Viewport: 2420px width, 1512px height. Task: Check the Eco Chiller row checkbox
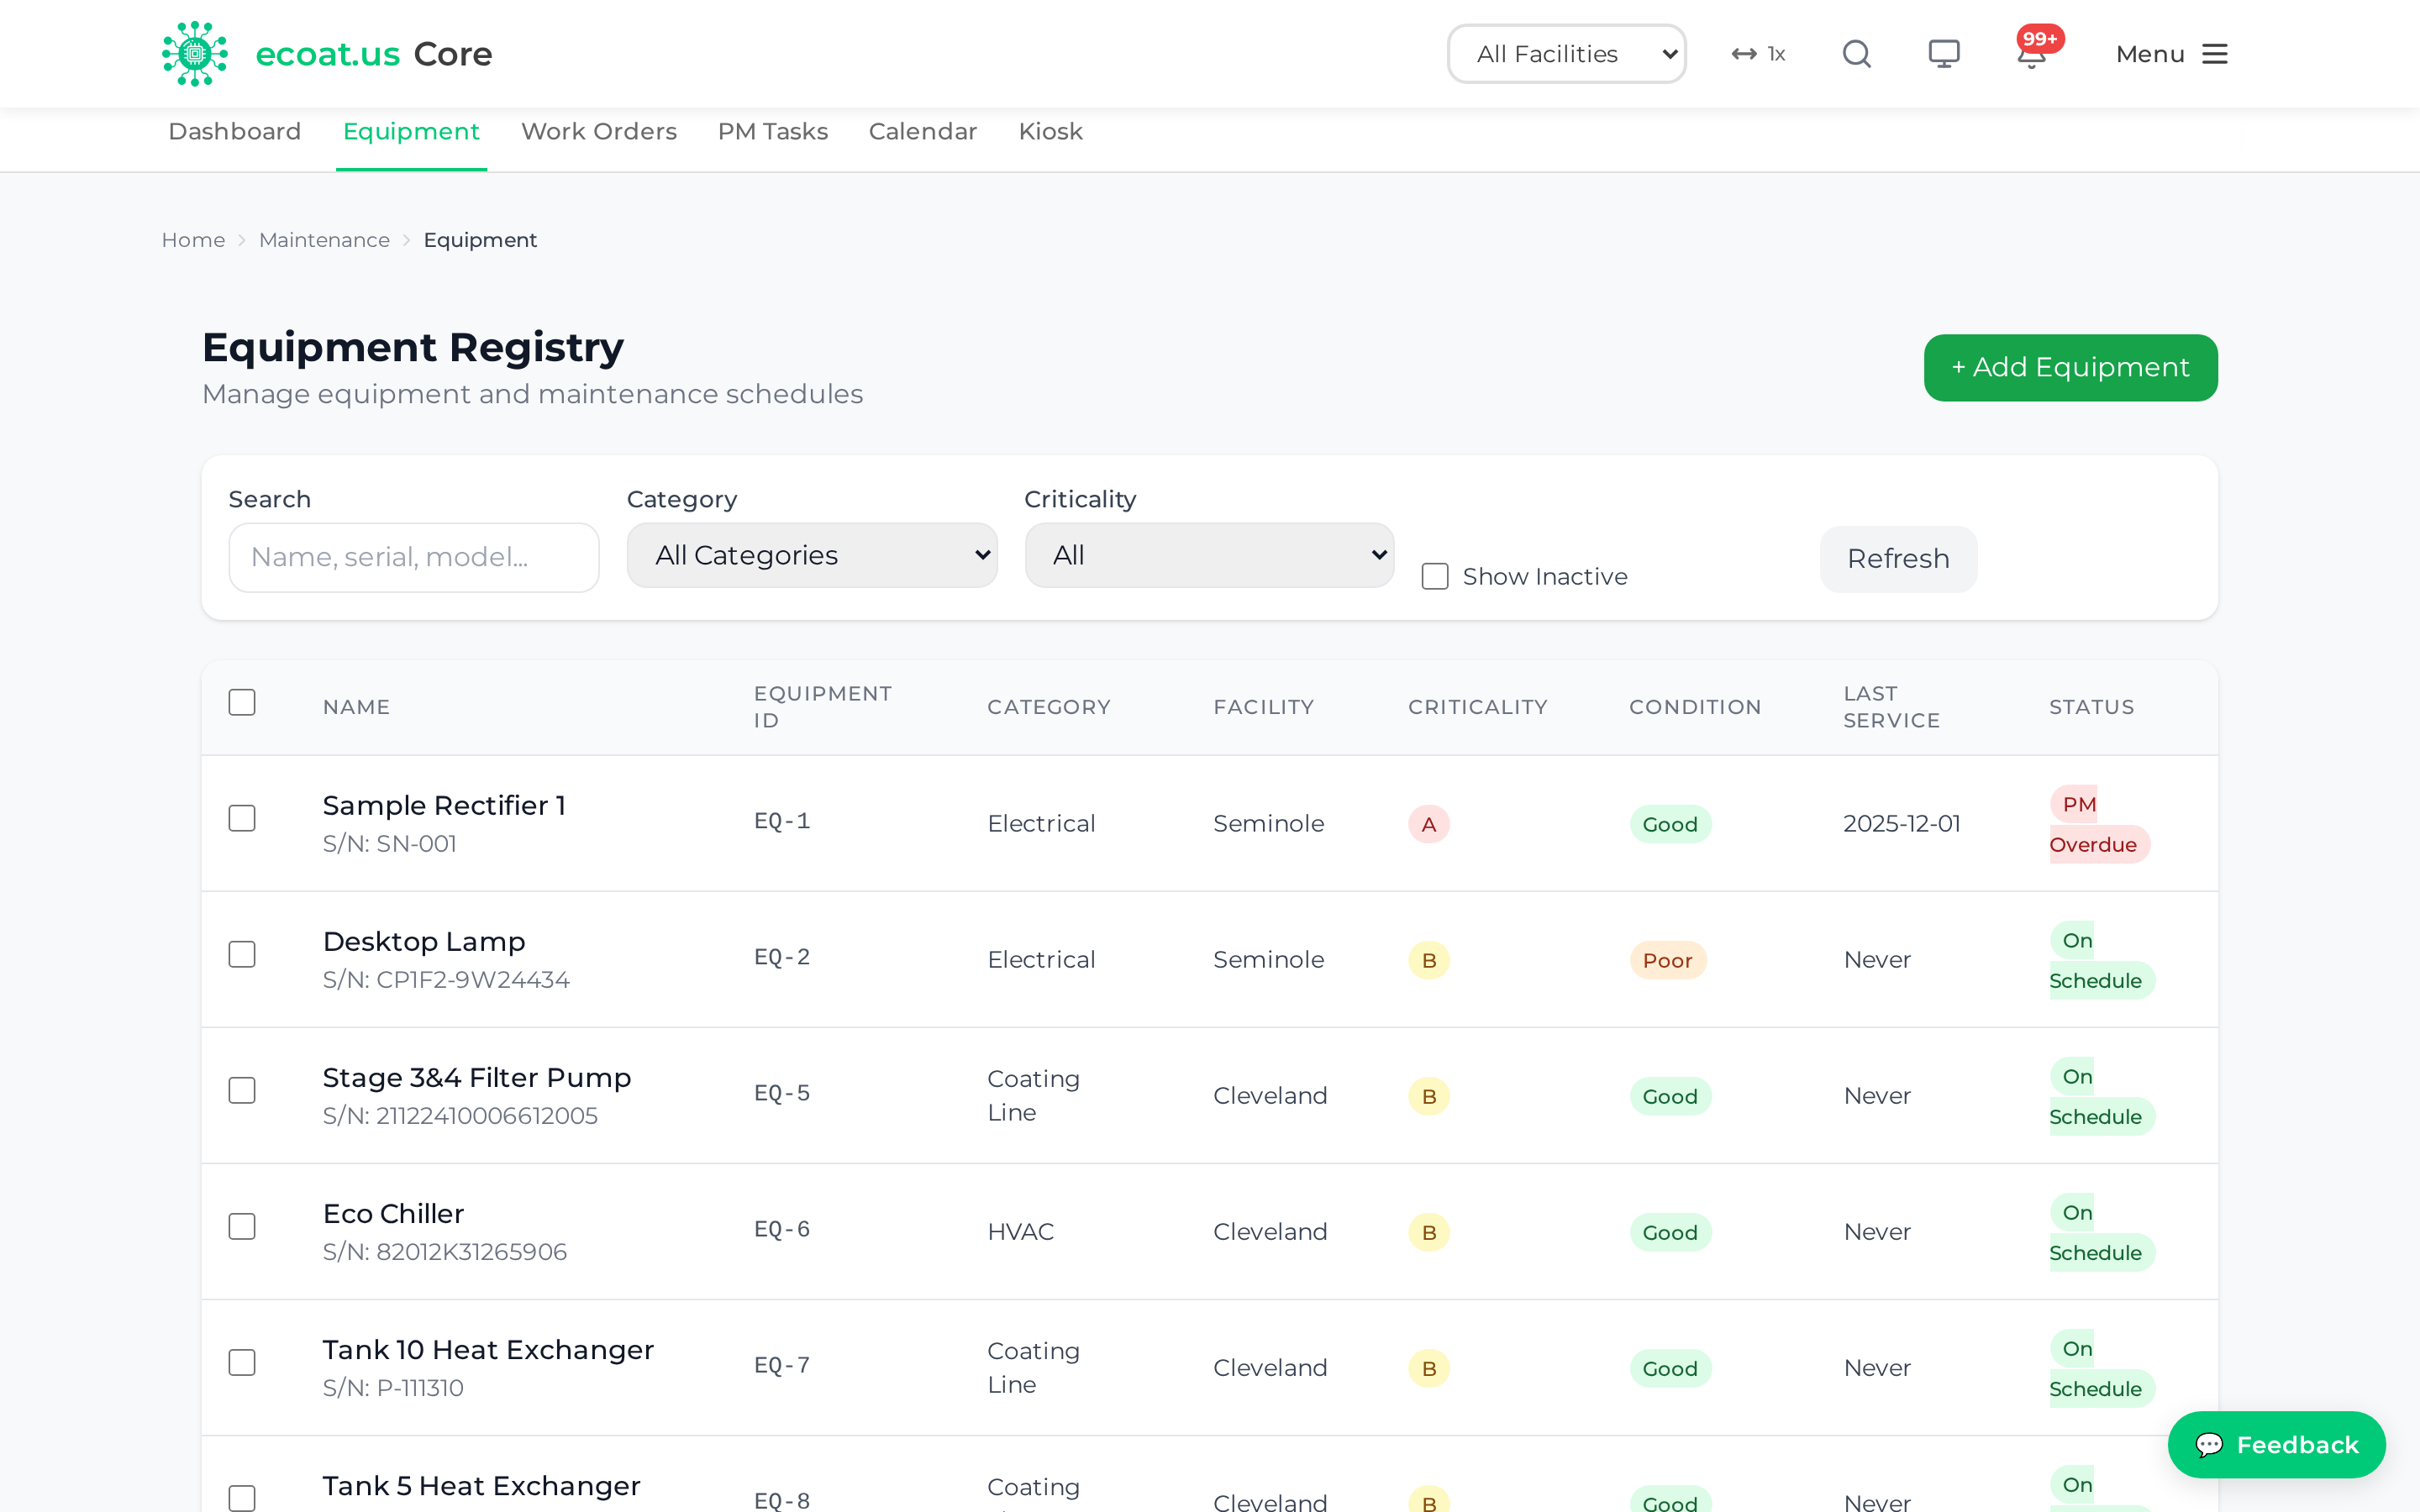coord(242,1226)
